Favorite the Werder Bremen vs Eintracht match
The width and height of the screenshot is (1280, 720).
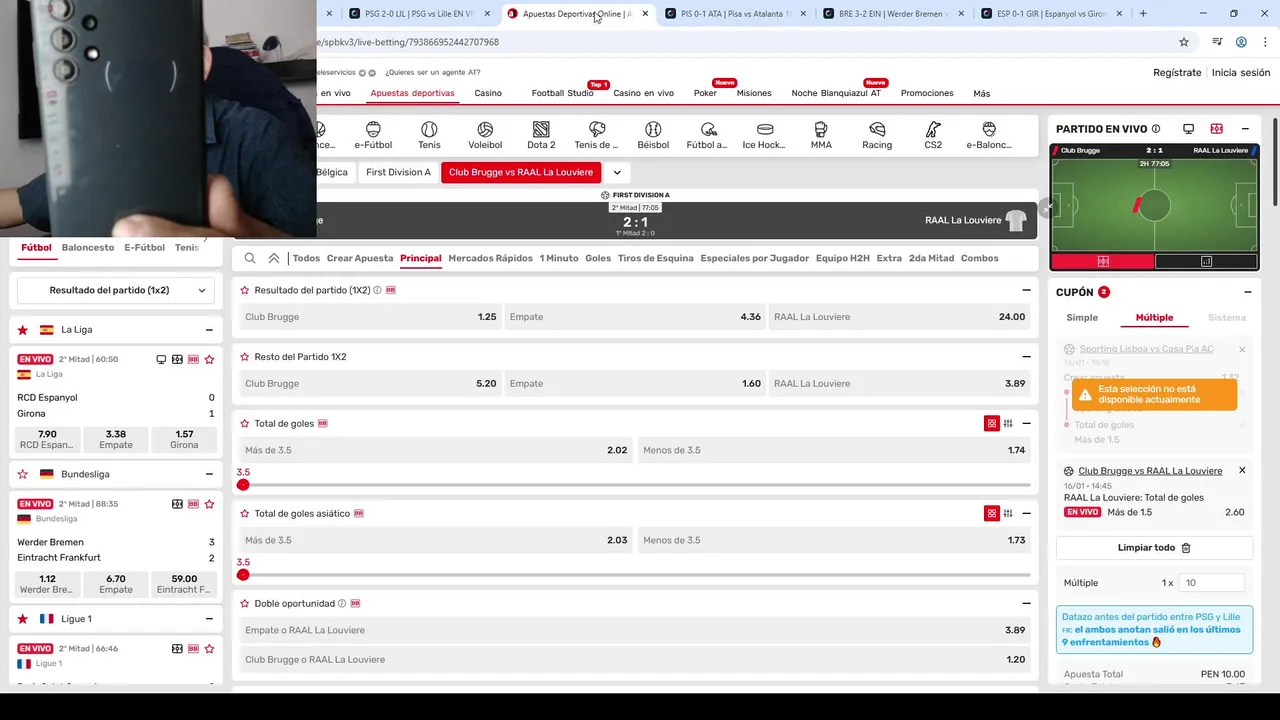tap(209, 504)
